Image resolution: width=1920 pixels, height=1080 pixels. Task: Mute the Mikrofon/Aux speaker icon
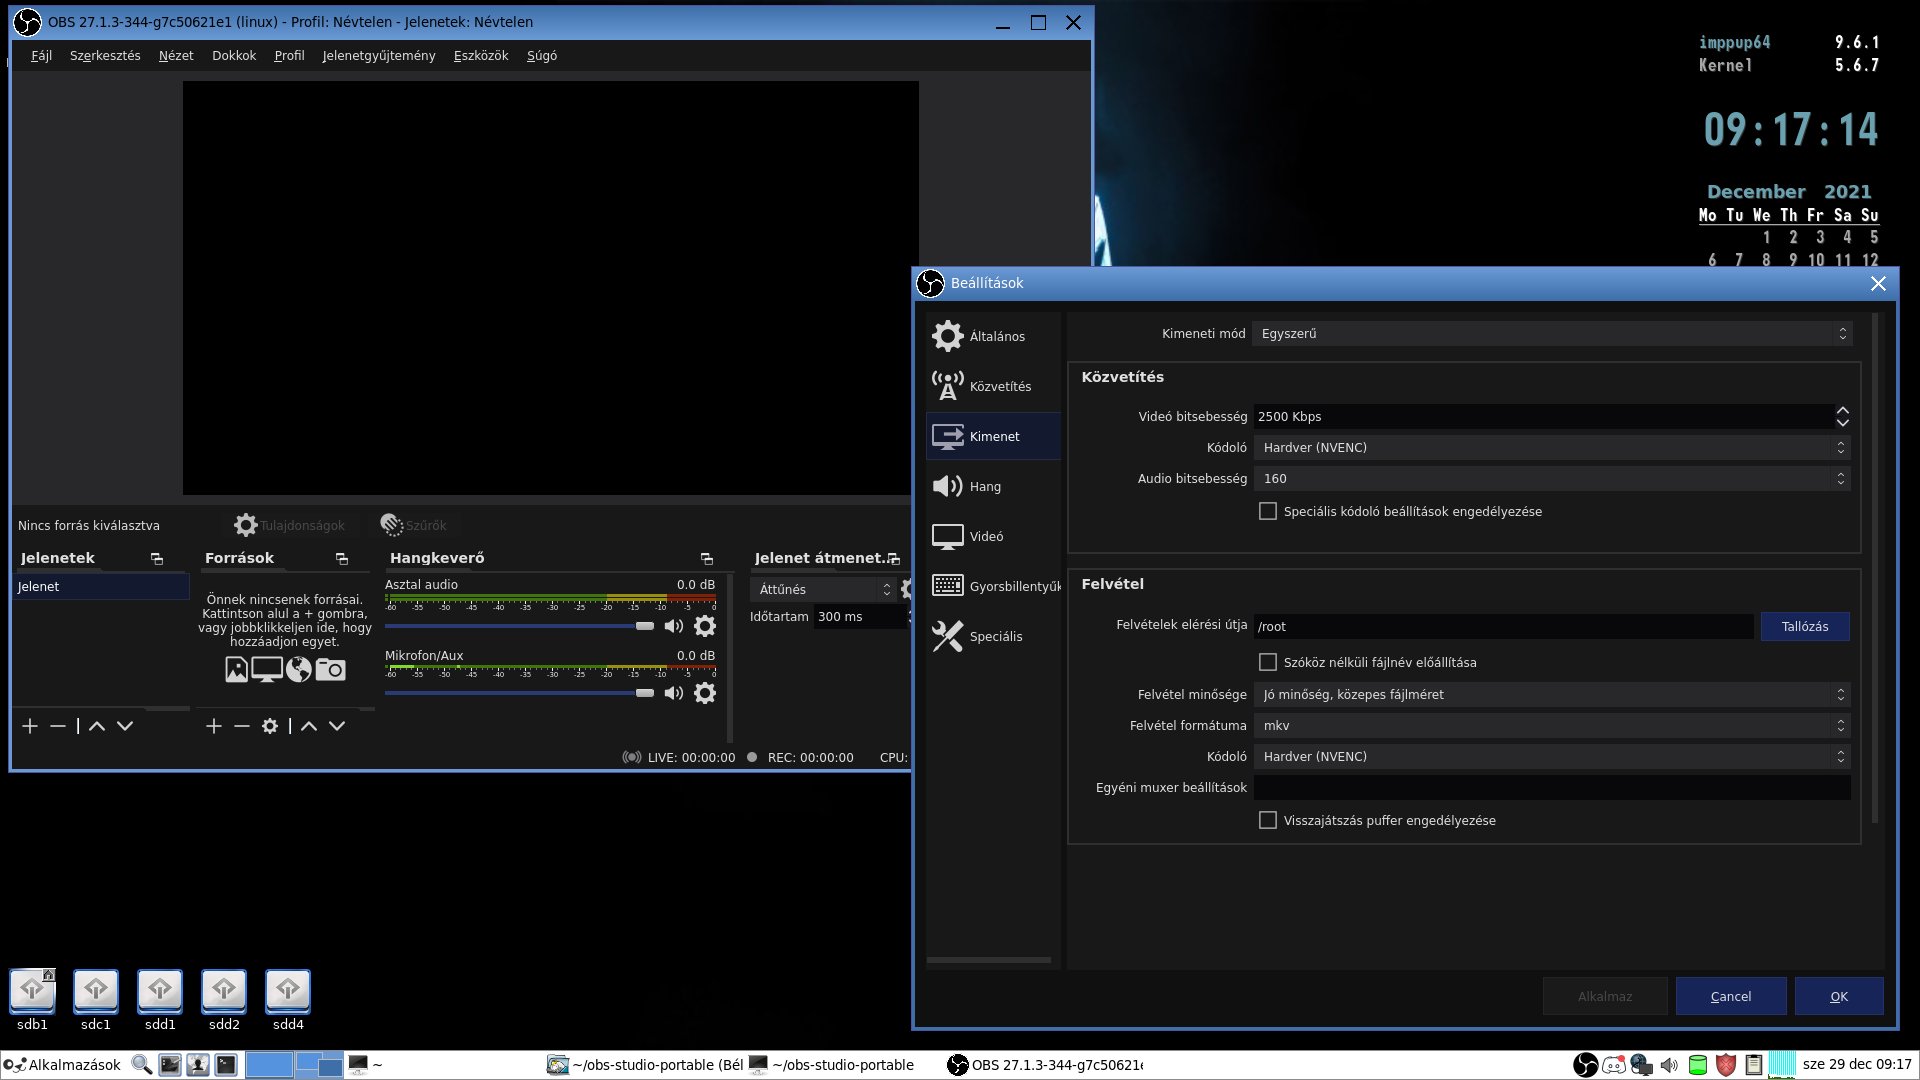pyautogui.click(x=674, y=693)
